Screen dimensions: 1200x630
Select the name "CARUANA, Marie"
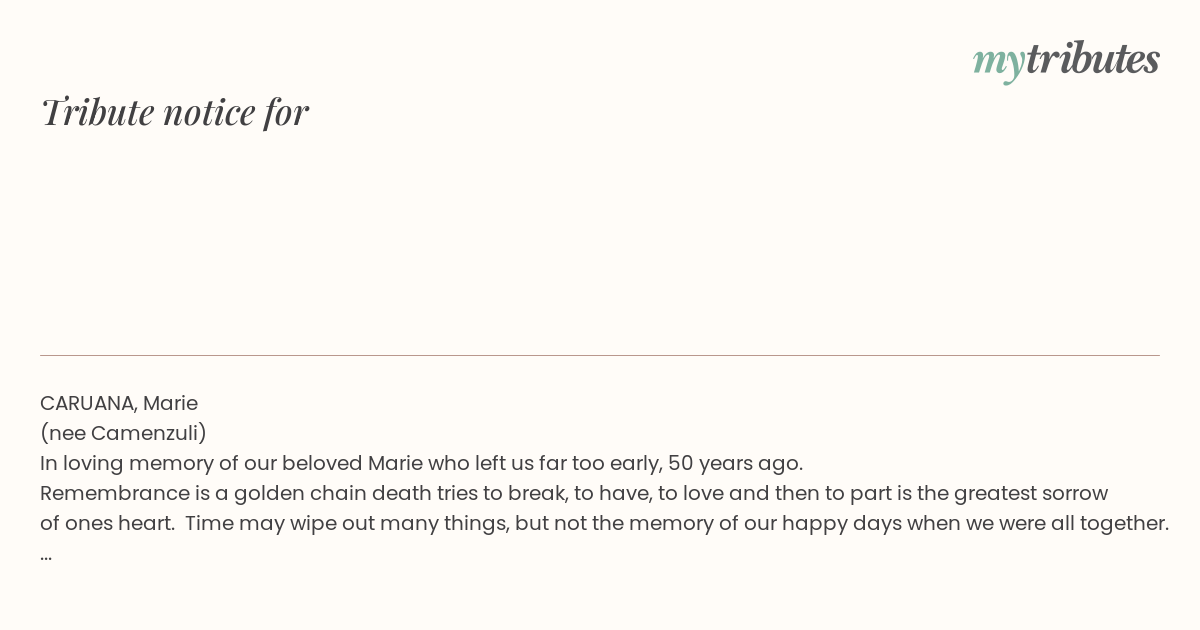point(119,403)
